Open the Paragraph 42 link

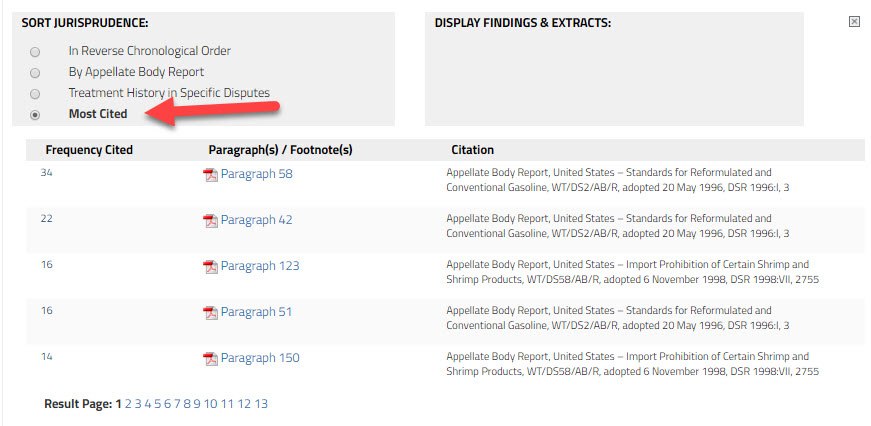(x=257, y=220)
